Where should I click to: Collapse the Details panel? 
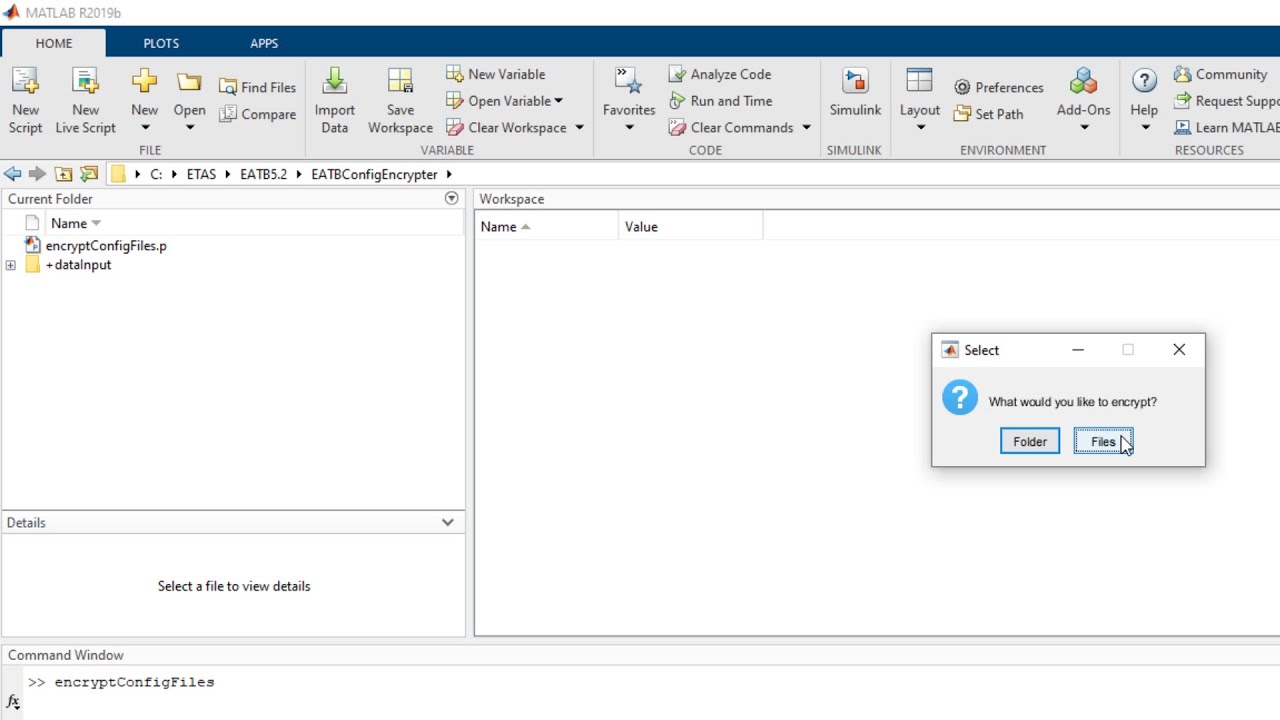(447, 522)
